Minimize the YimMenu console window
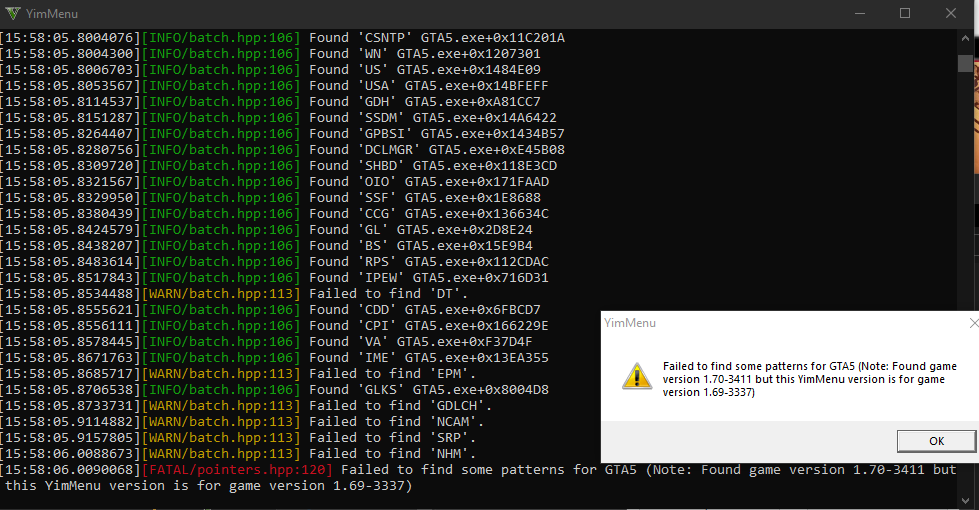The width and height of the screenshot is (979, 510). [x=860, y=13]
